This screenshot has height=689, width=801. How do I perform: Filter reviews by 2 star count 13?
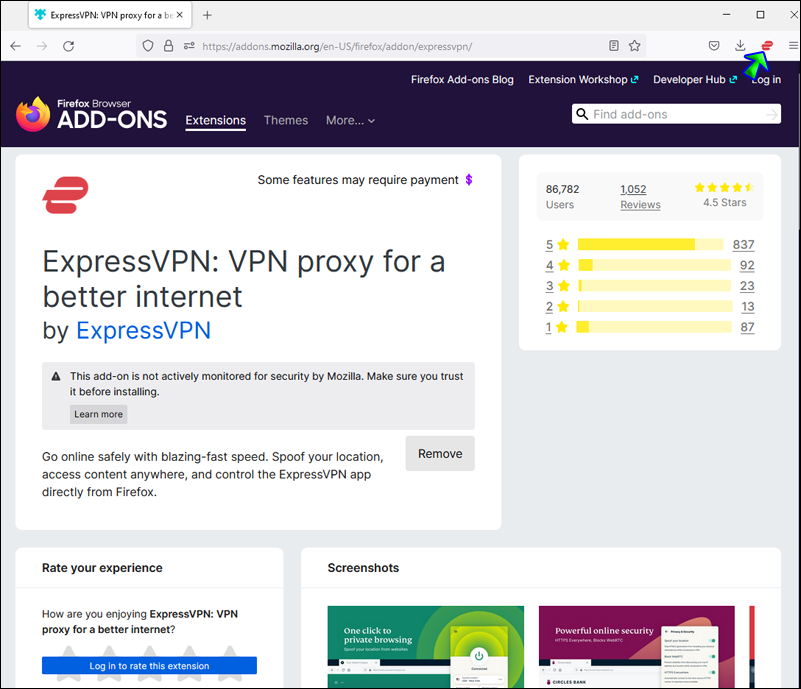point(747,306)
